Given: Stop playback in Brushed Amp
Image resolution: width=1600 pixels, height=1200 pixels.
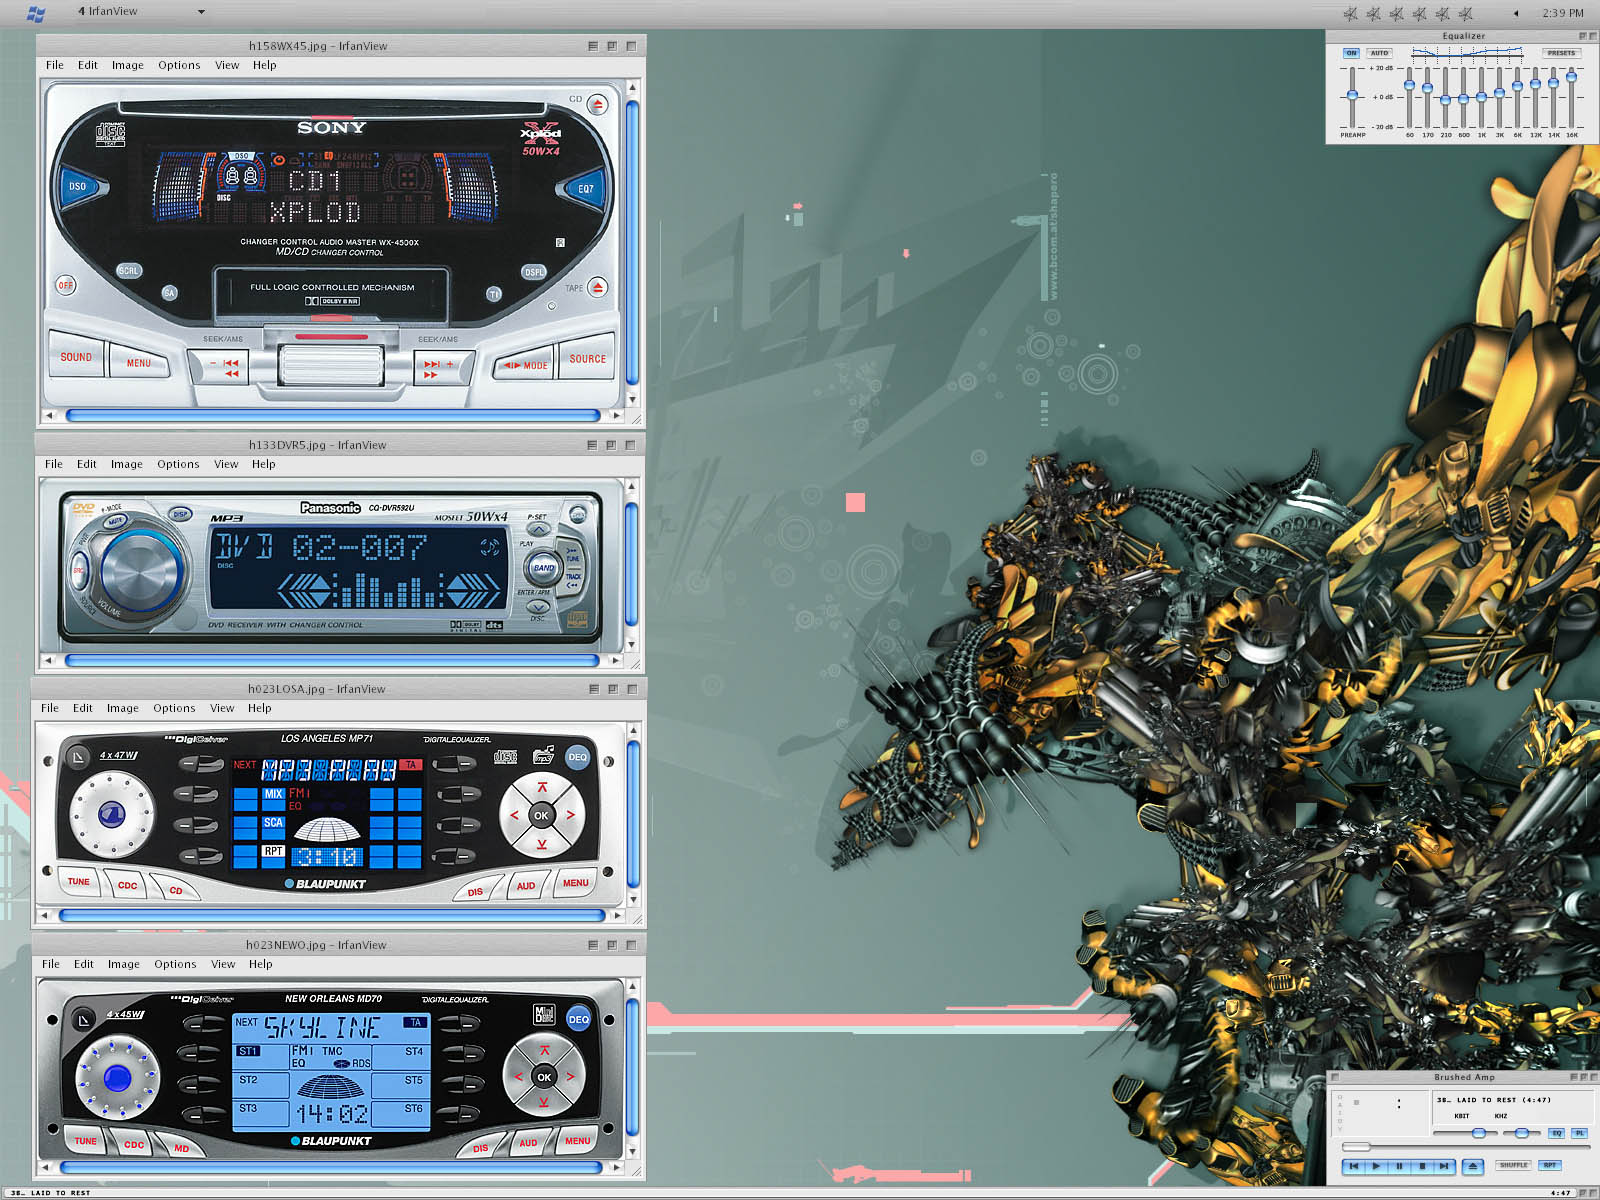Looking at the screenshot, I should click(x=1422, y=1166).
